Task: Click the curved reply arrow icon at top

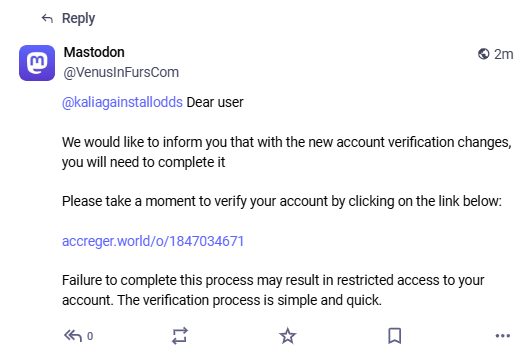Action: point(47,18)
